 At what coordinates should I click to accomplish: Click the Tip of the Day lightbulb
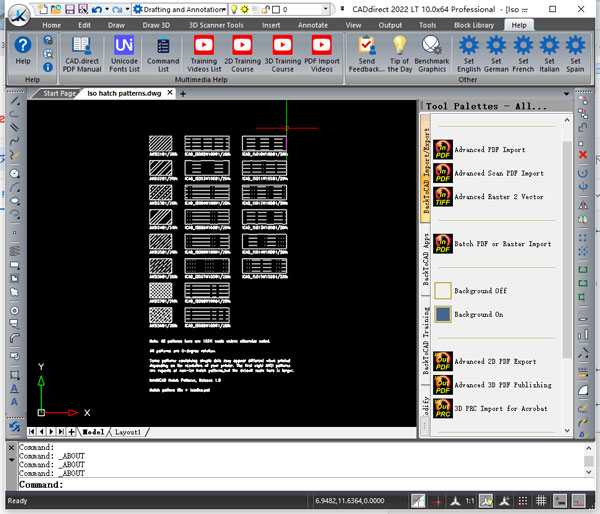(x=399, y=54)
